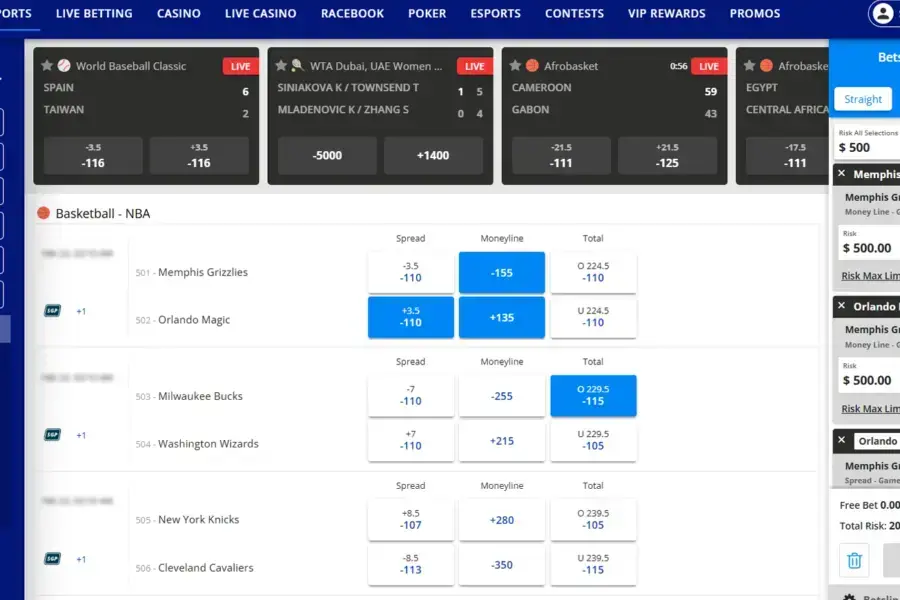Click baseball icon on World Baseball Classic card
The height and width of the screenshot is (600, 900).
point(64,65)
